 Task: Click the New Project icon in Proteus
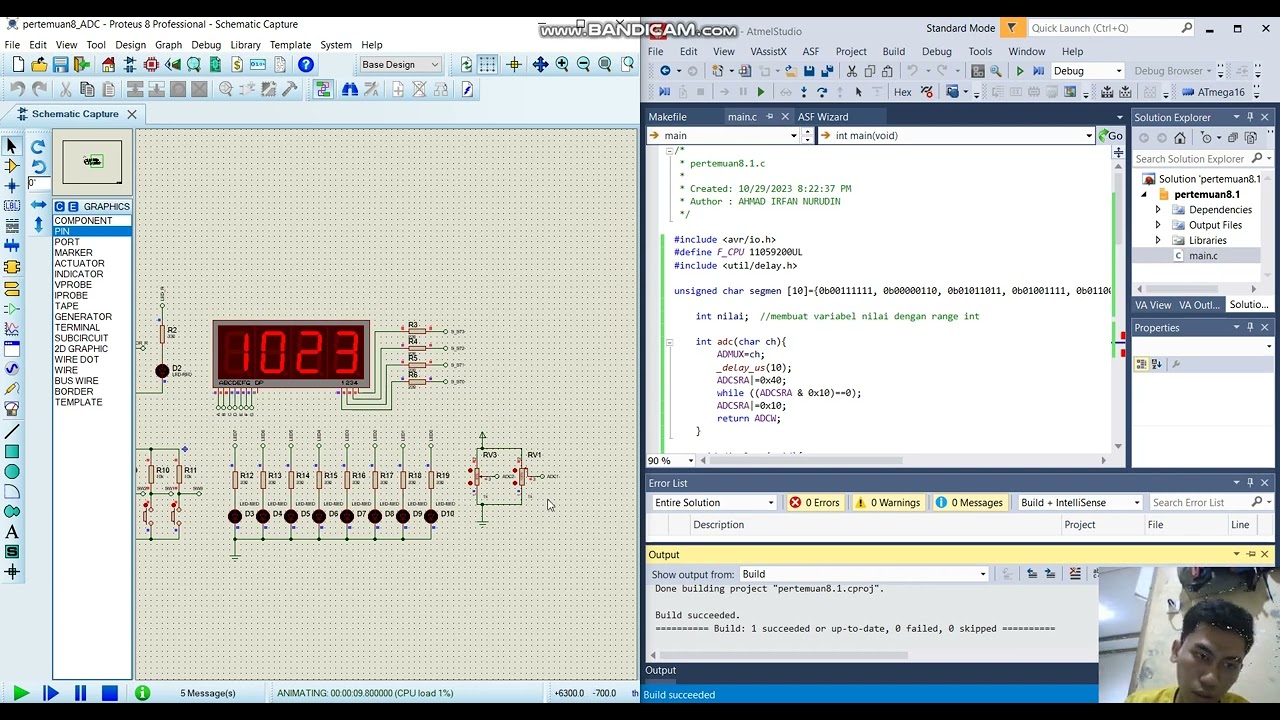[x=18, y=65]
